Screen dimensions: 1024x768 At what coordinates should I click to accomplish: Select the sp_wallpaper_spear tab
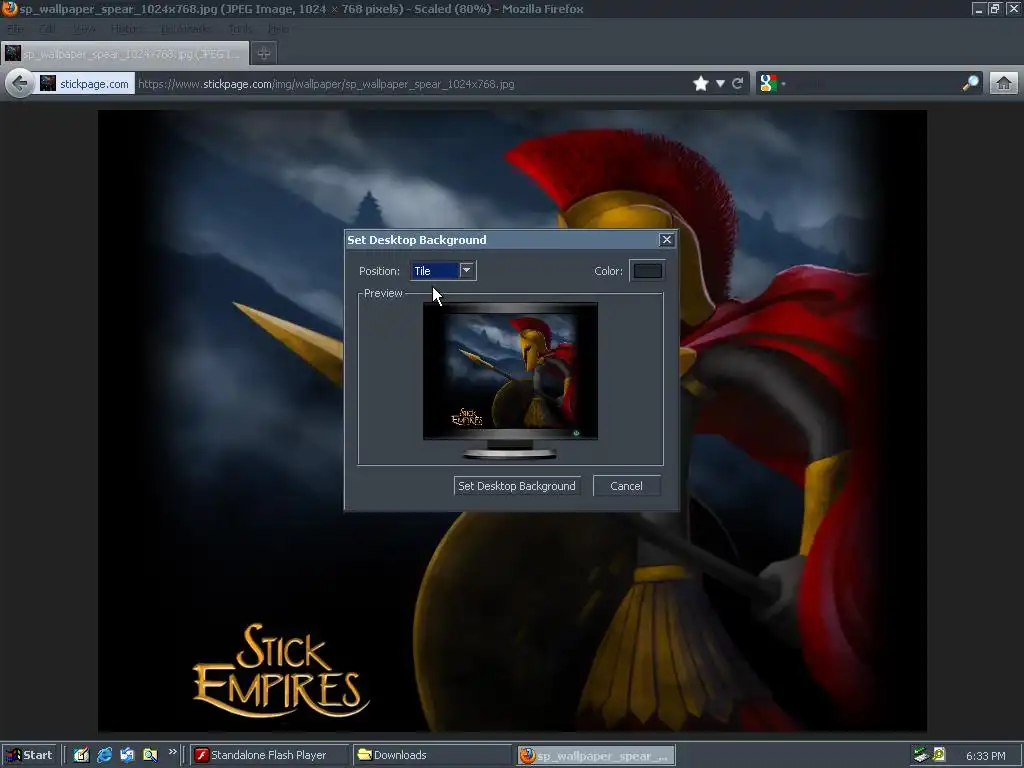(x=125, y=54)
